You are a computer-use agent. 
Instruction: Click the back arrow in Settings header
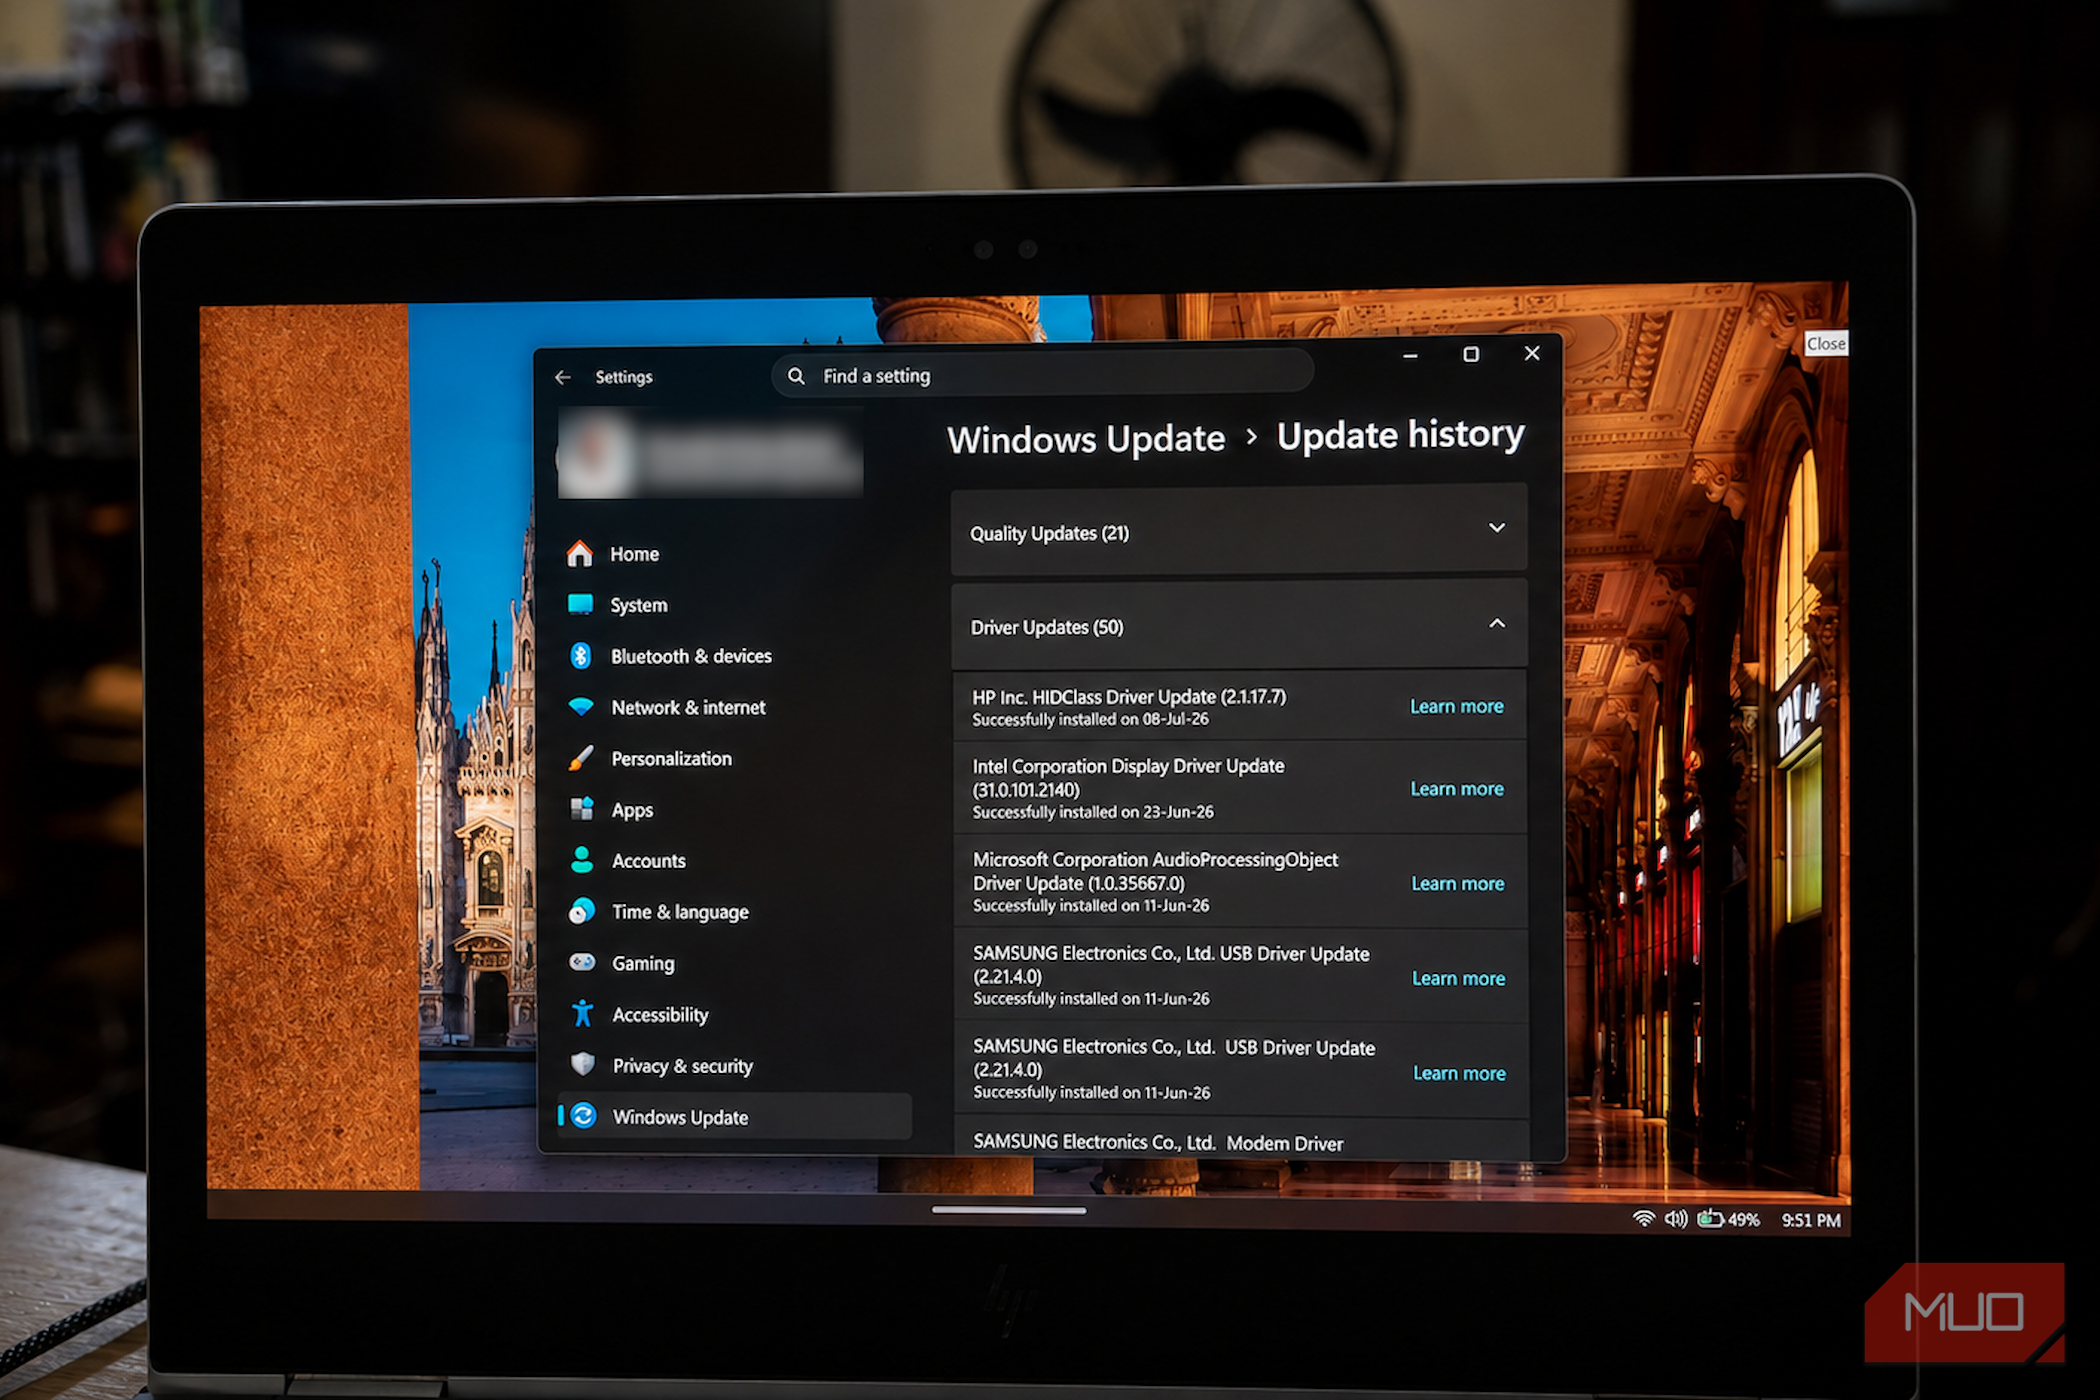point(563,377)
